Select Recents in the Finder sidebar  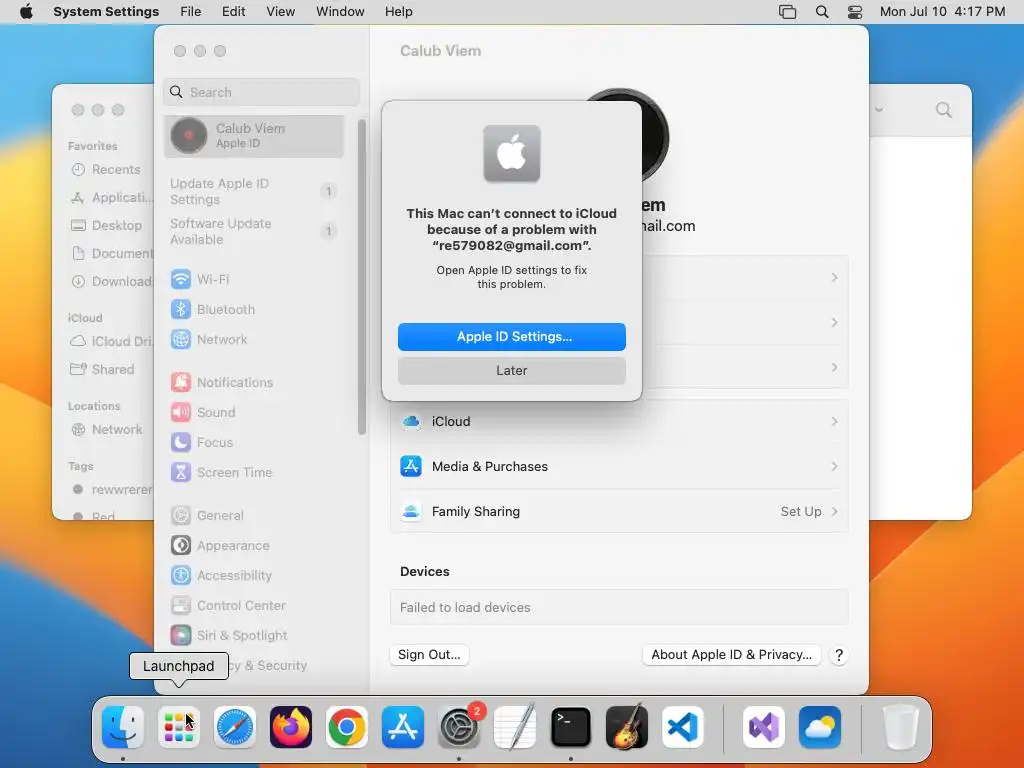pyautogui.click(x=106, y=169)
